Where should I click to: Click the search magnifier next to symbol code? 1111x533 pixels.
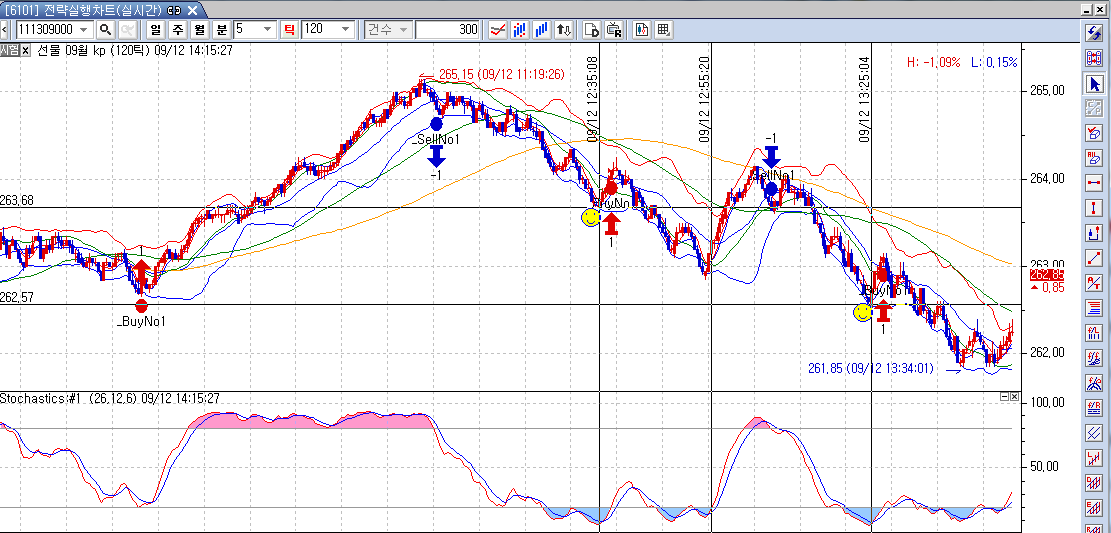105,29
